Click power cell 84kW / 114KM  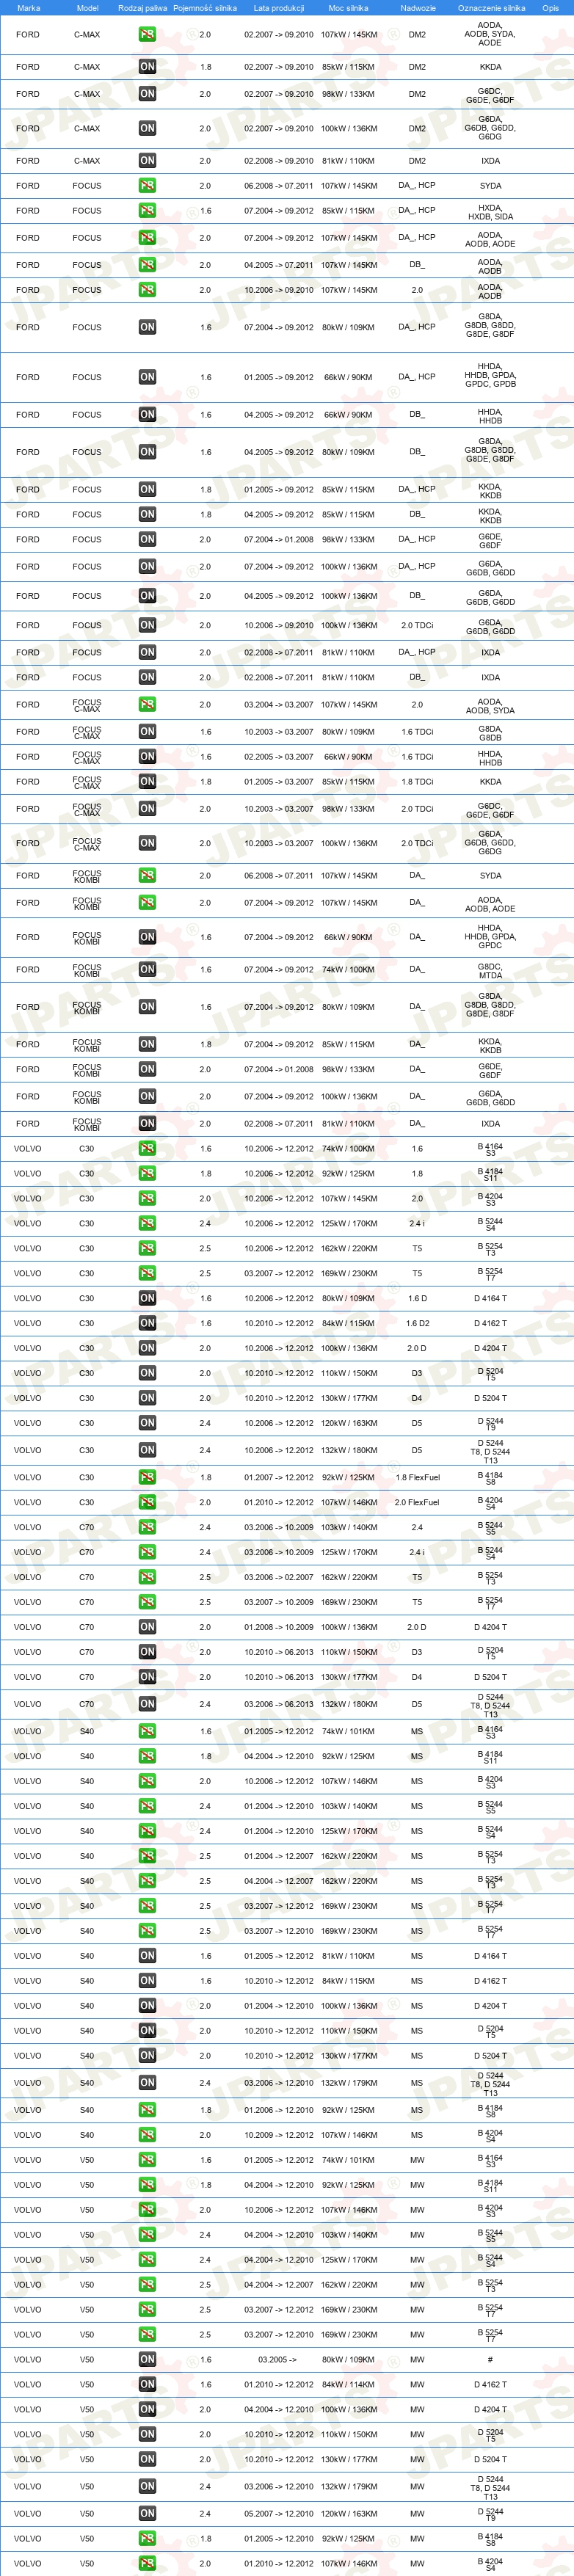[x=348, y=2385]
